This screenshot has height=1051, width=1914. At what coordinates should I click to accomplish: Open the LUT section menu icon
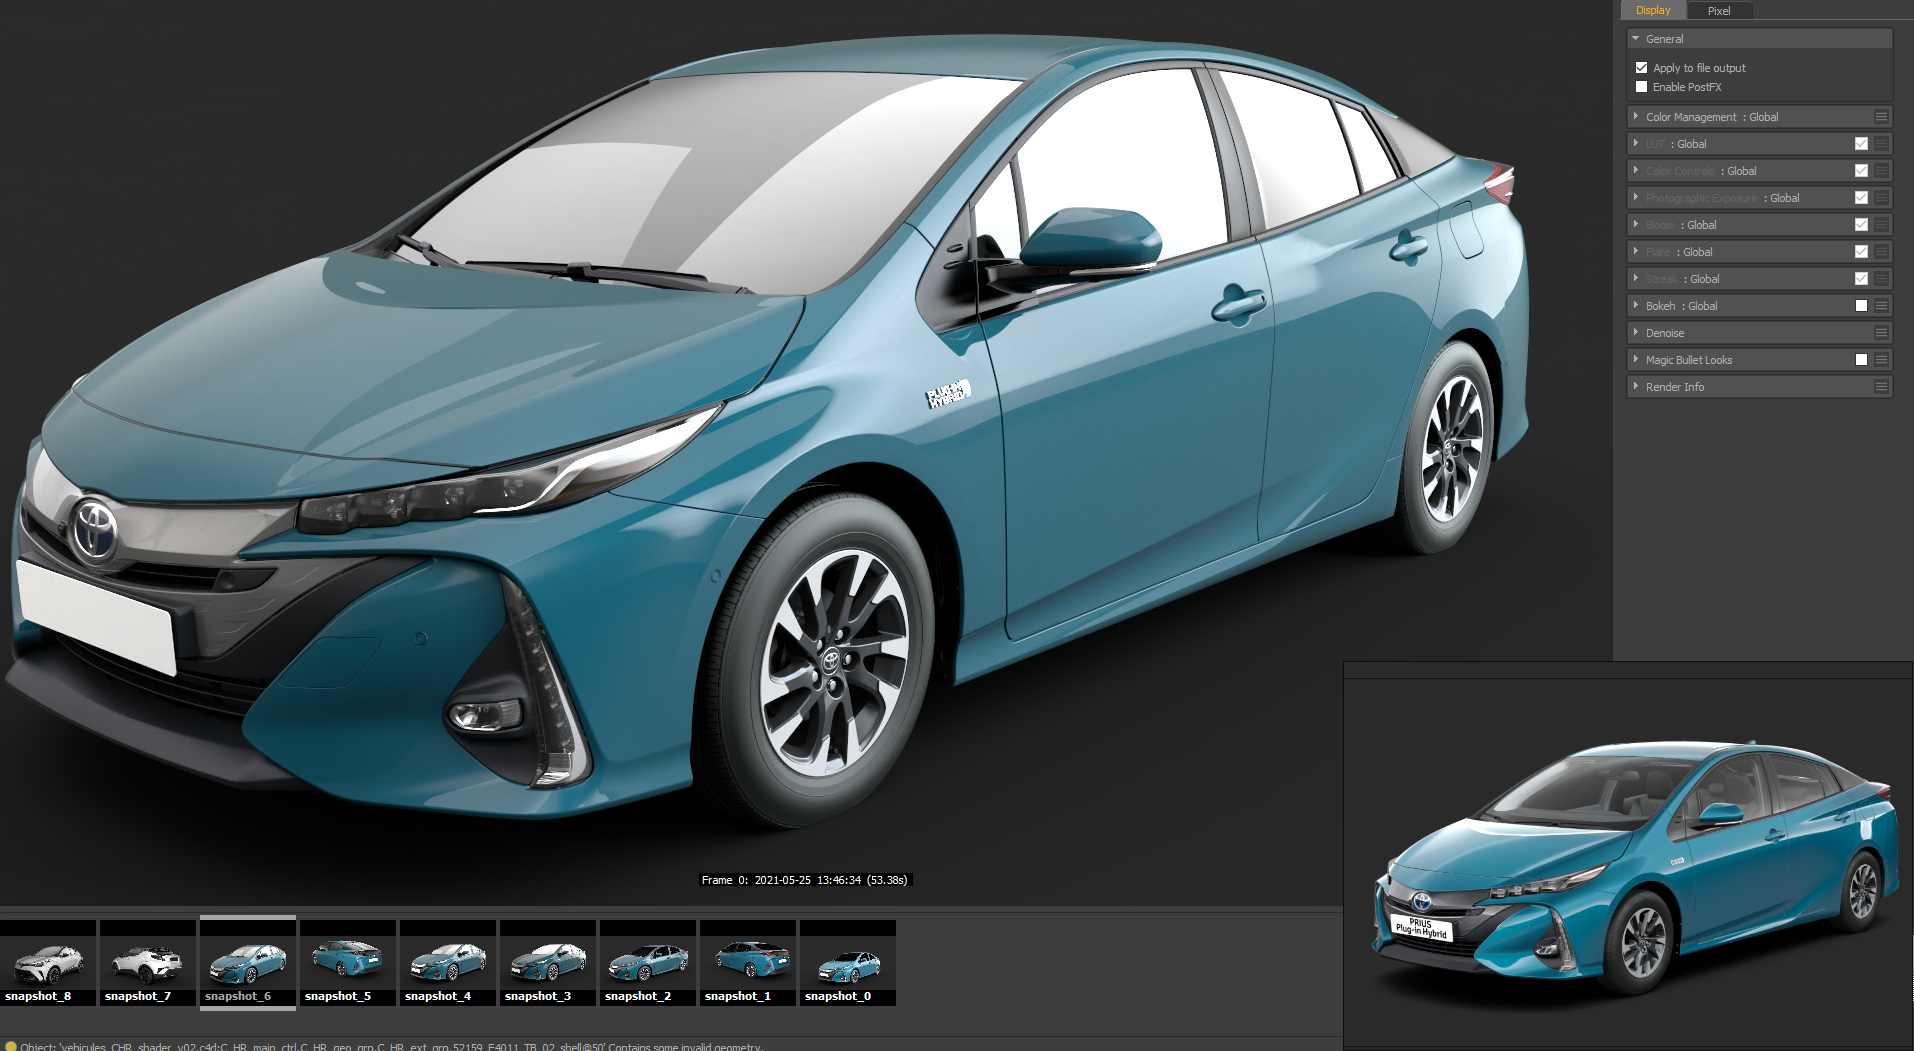pos(1881,144)
